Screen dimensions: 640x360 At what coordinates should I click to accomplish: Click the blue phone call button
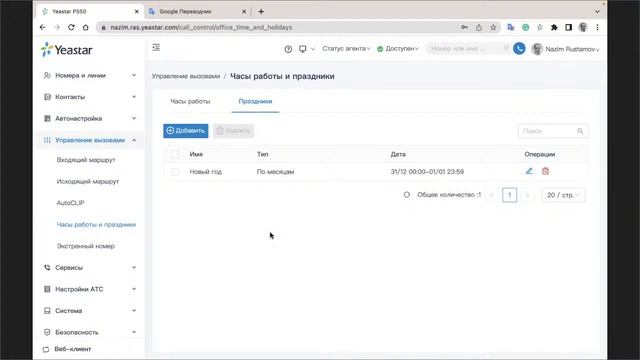[x=519, y=49]
